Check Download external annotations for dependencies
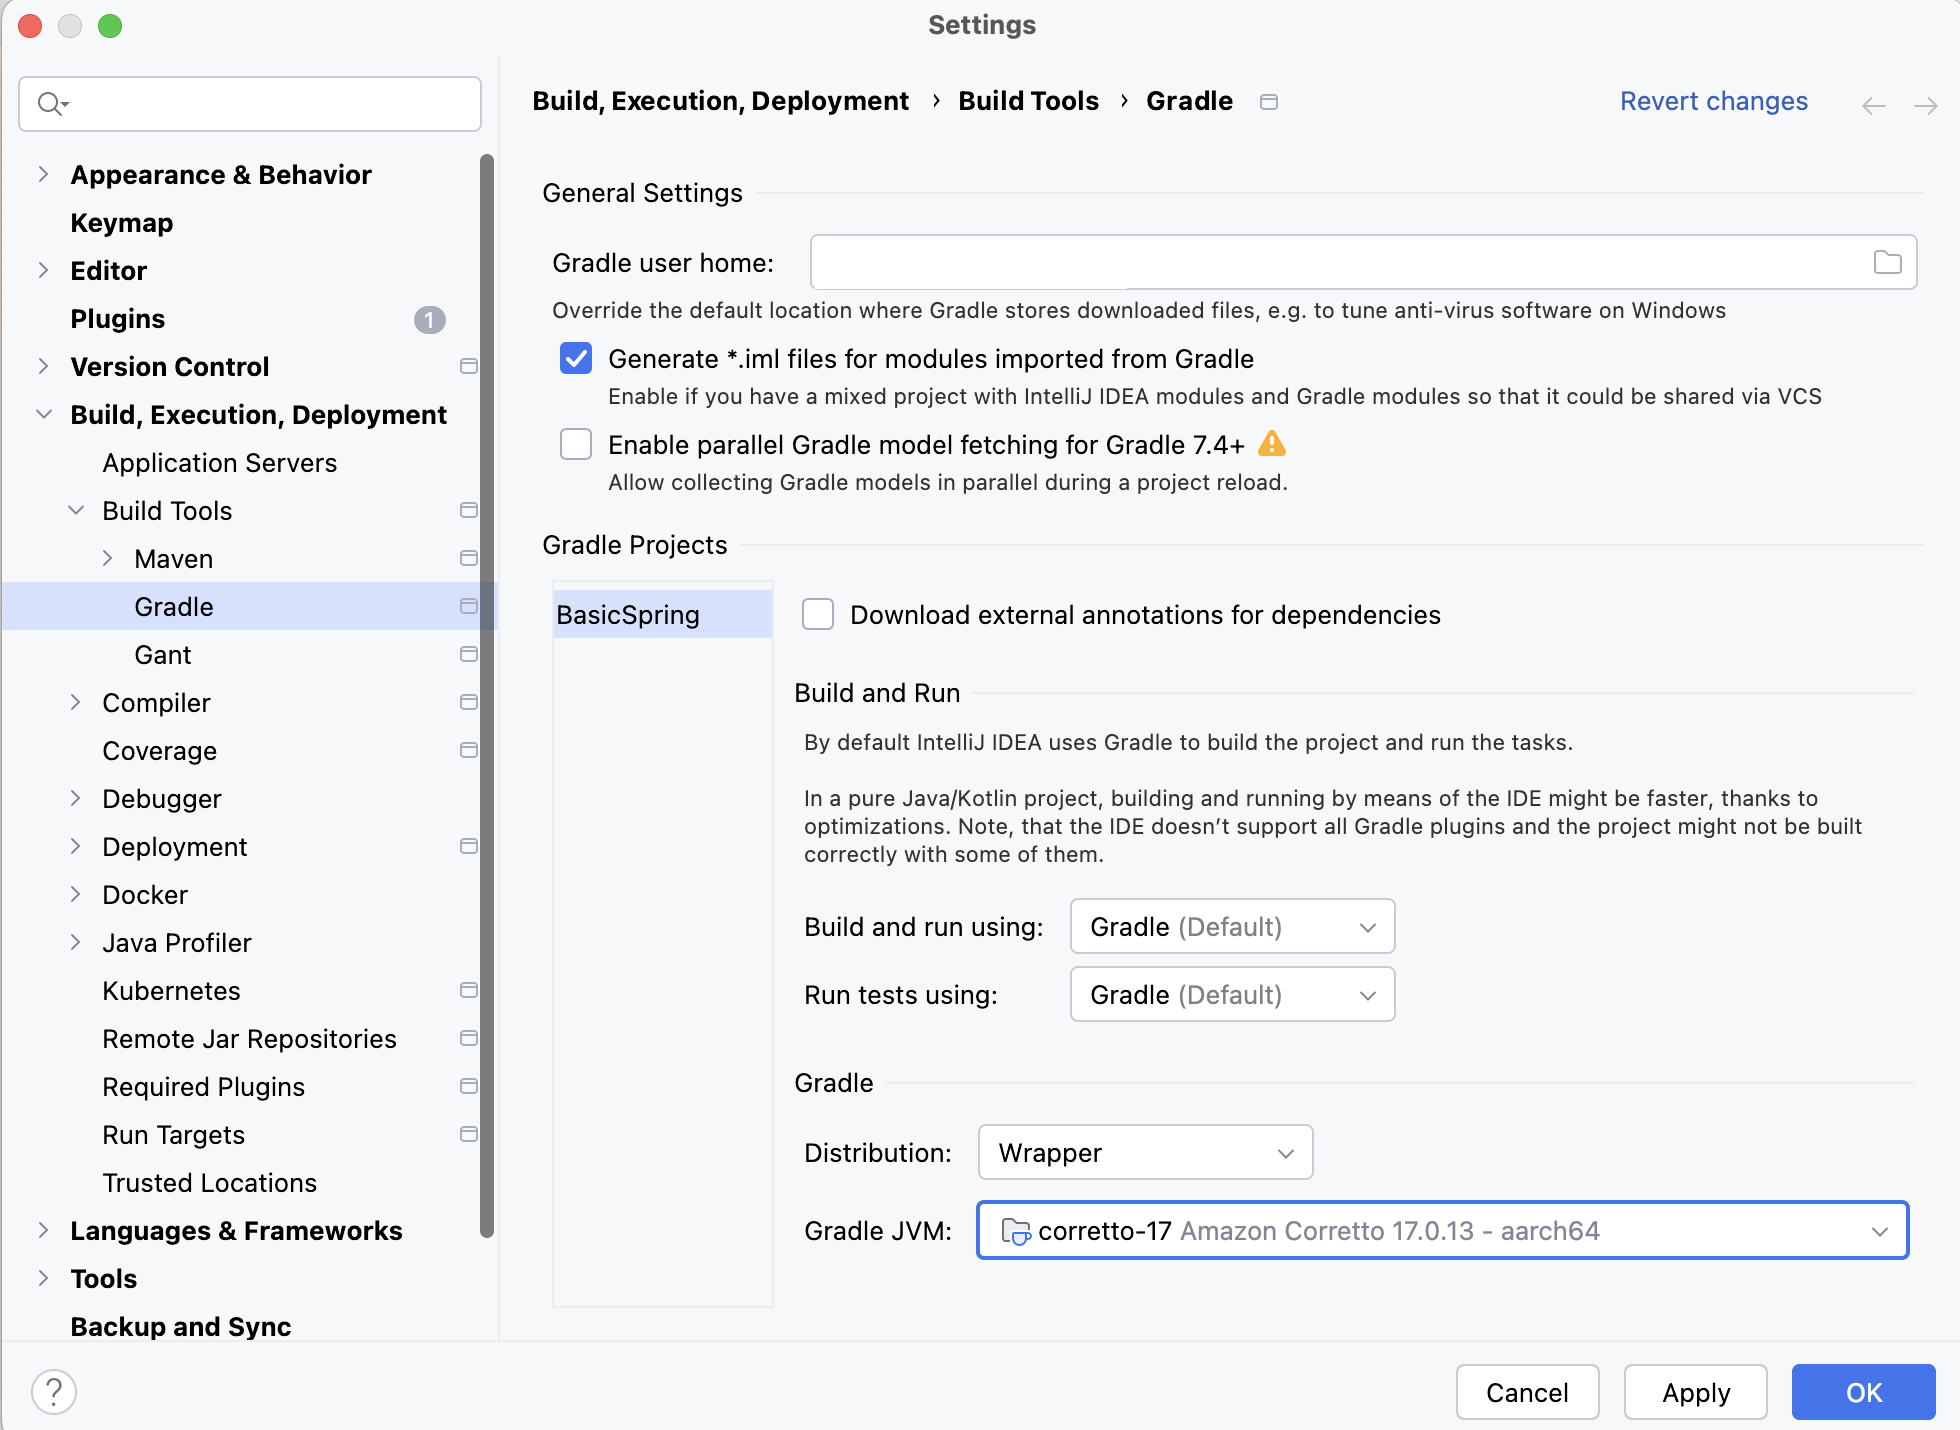 818,614
